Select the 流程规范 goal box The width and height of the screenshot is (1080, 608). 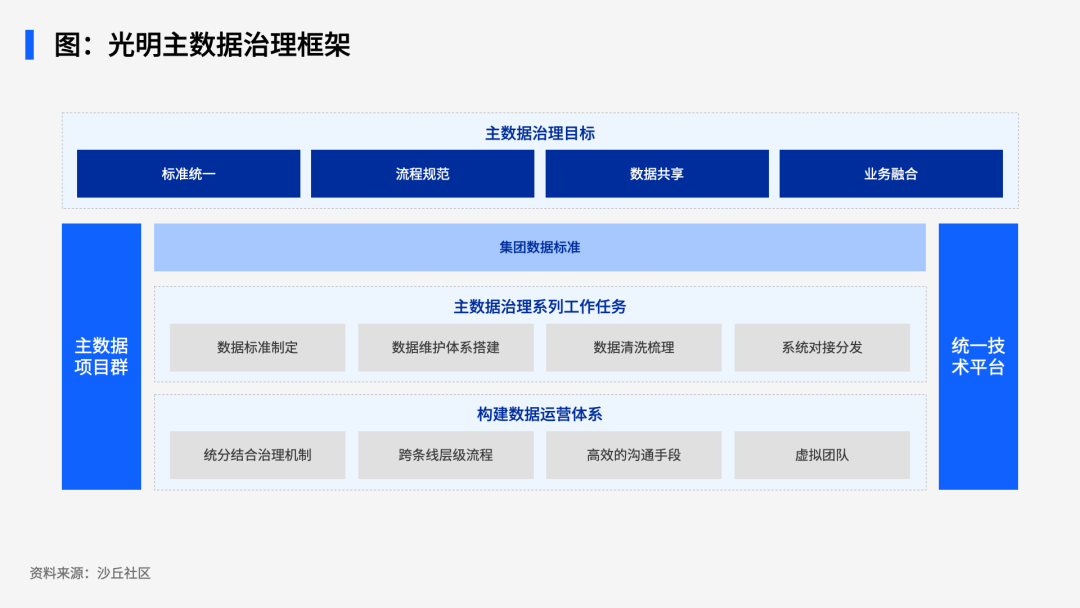[x=422, y=174]
